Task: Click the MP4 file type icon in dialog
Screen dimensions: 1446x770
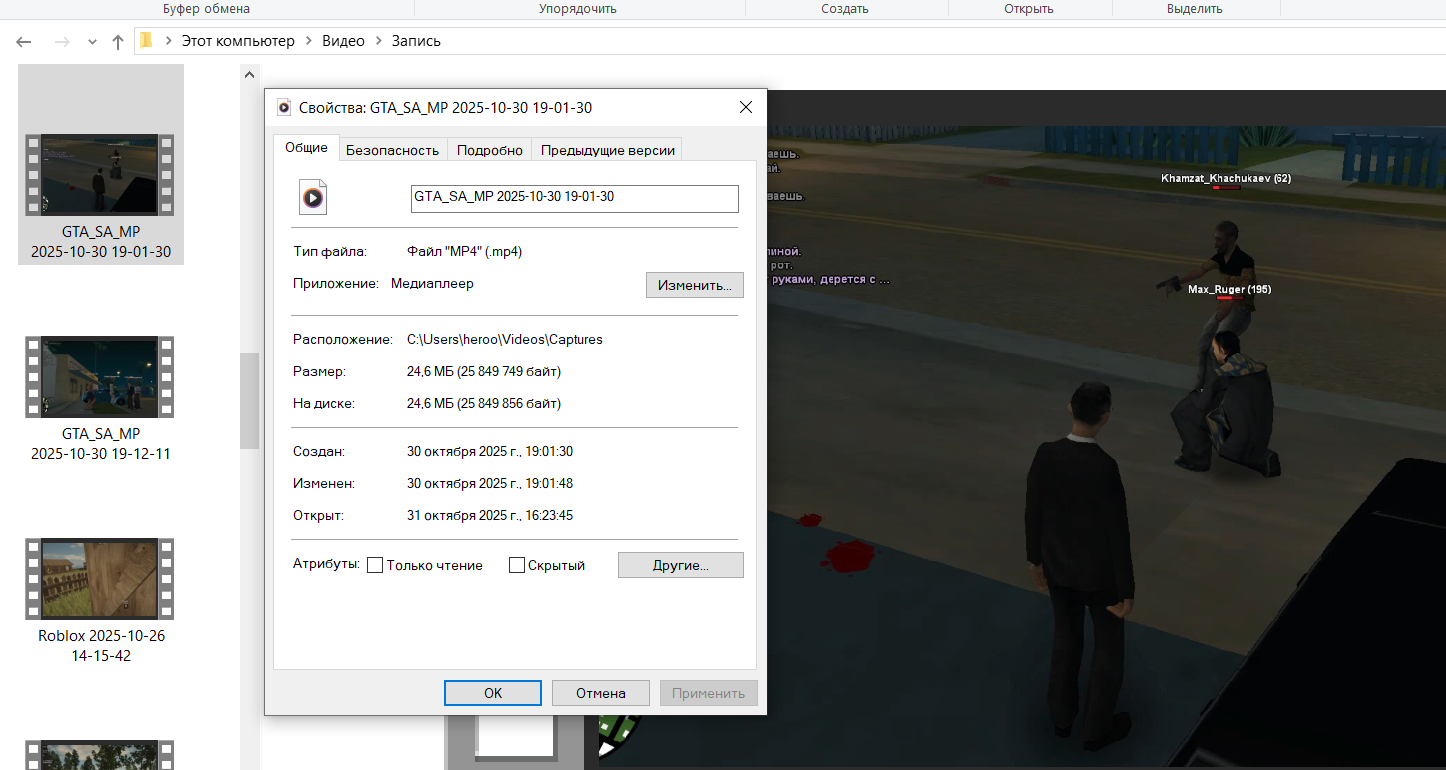Action: point(313,198)
